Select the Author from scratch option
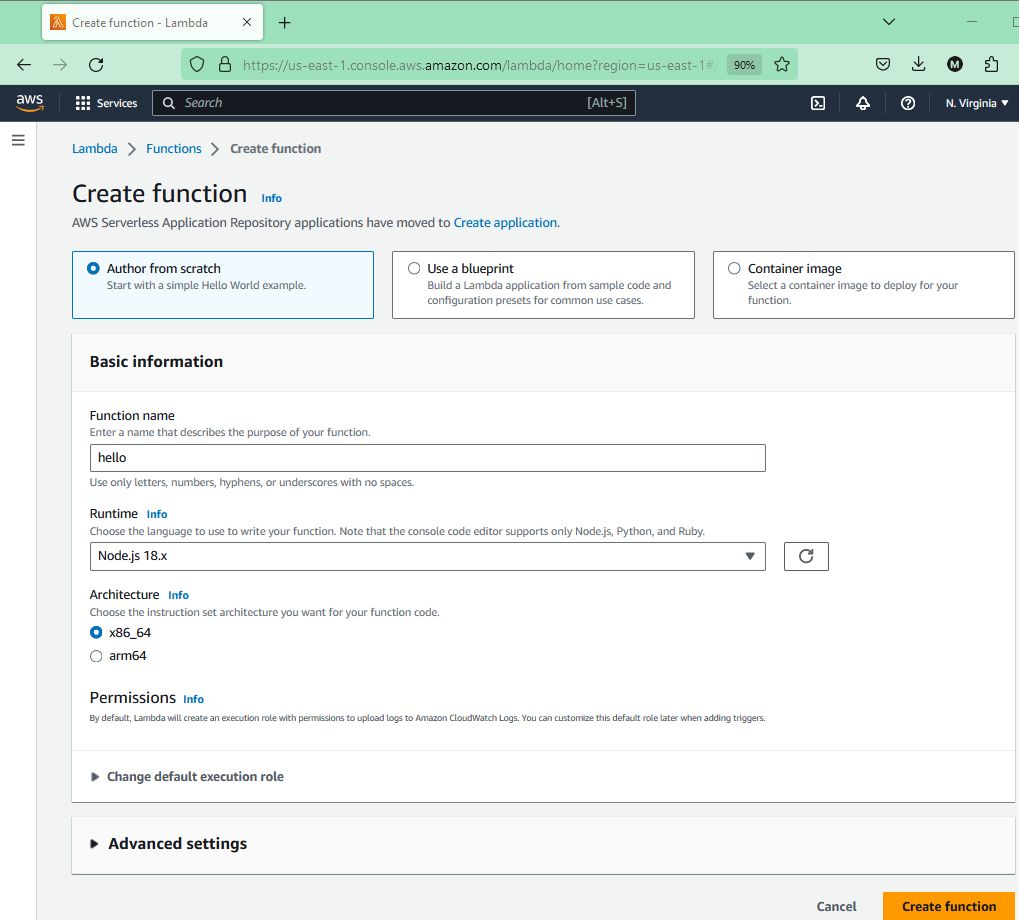Screen dimensions: 1019x920 pos(223,285)
